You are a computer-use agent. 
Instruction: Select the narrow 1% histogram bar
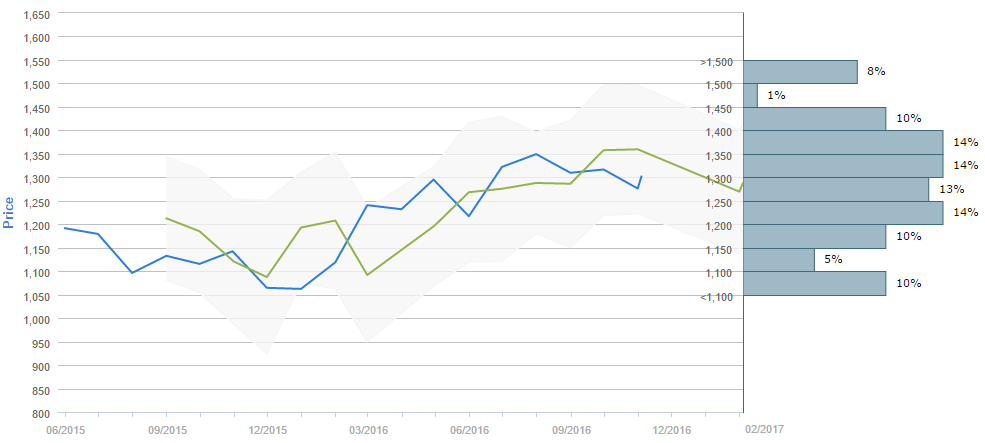750,95
